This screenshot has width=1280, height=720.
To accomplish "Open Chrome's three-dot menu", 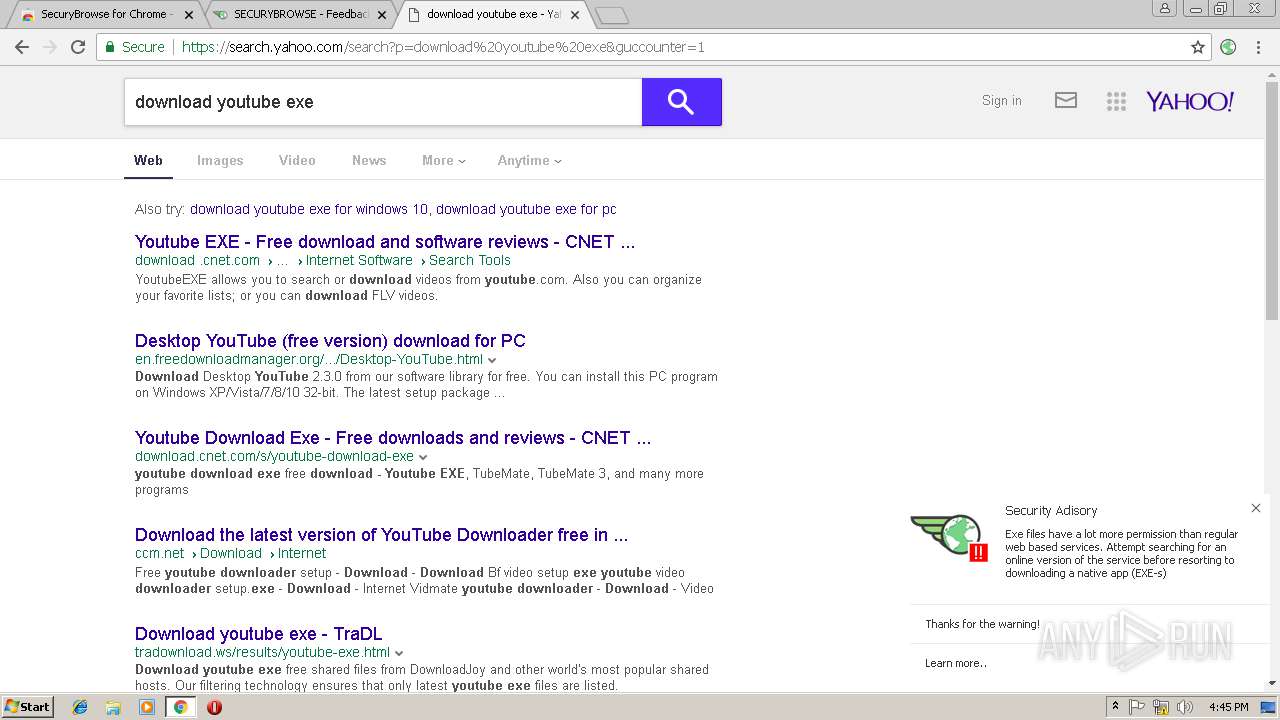I will pos(1258,47).
